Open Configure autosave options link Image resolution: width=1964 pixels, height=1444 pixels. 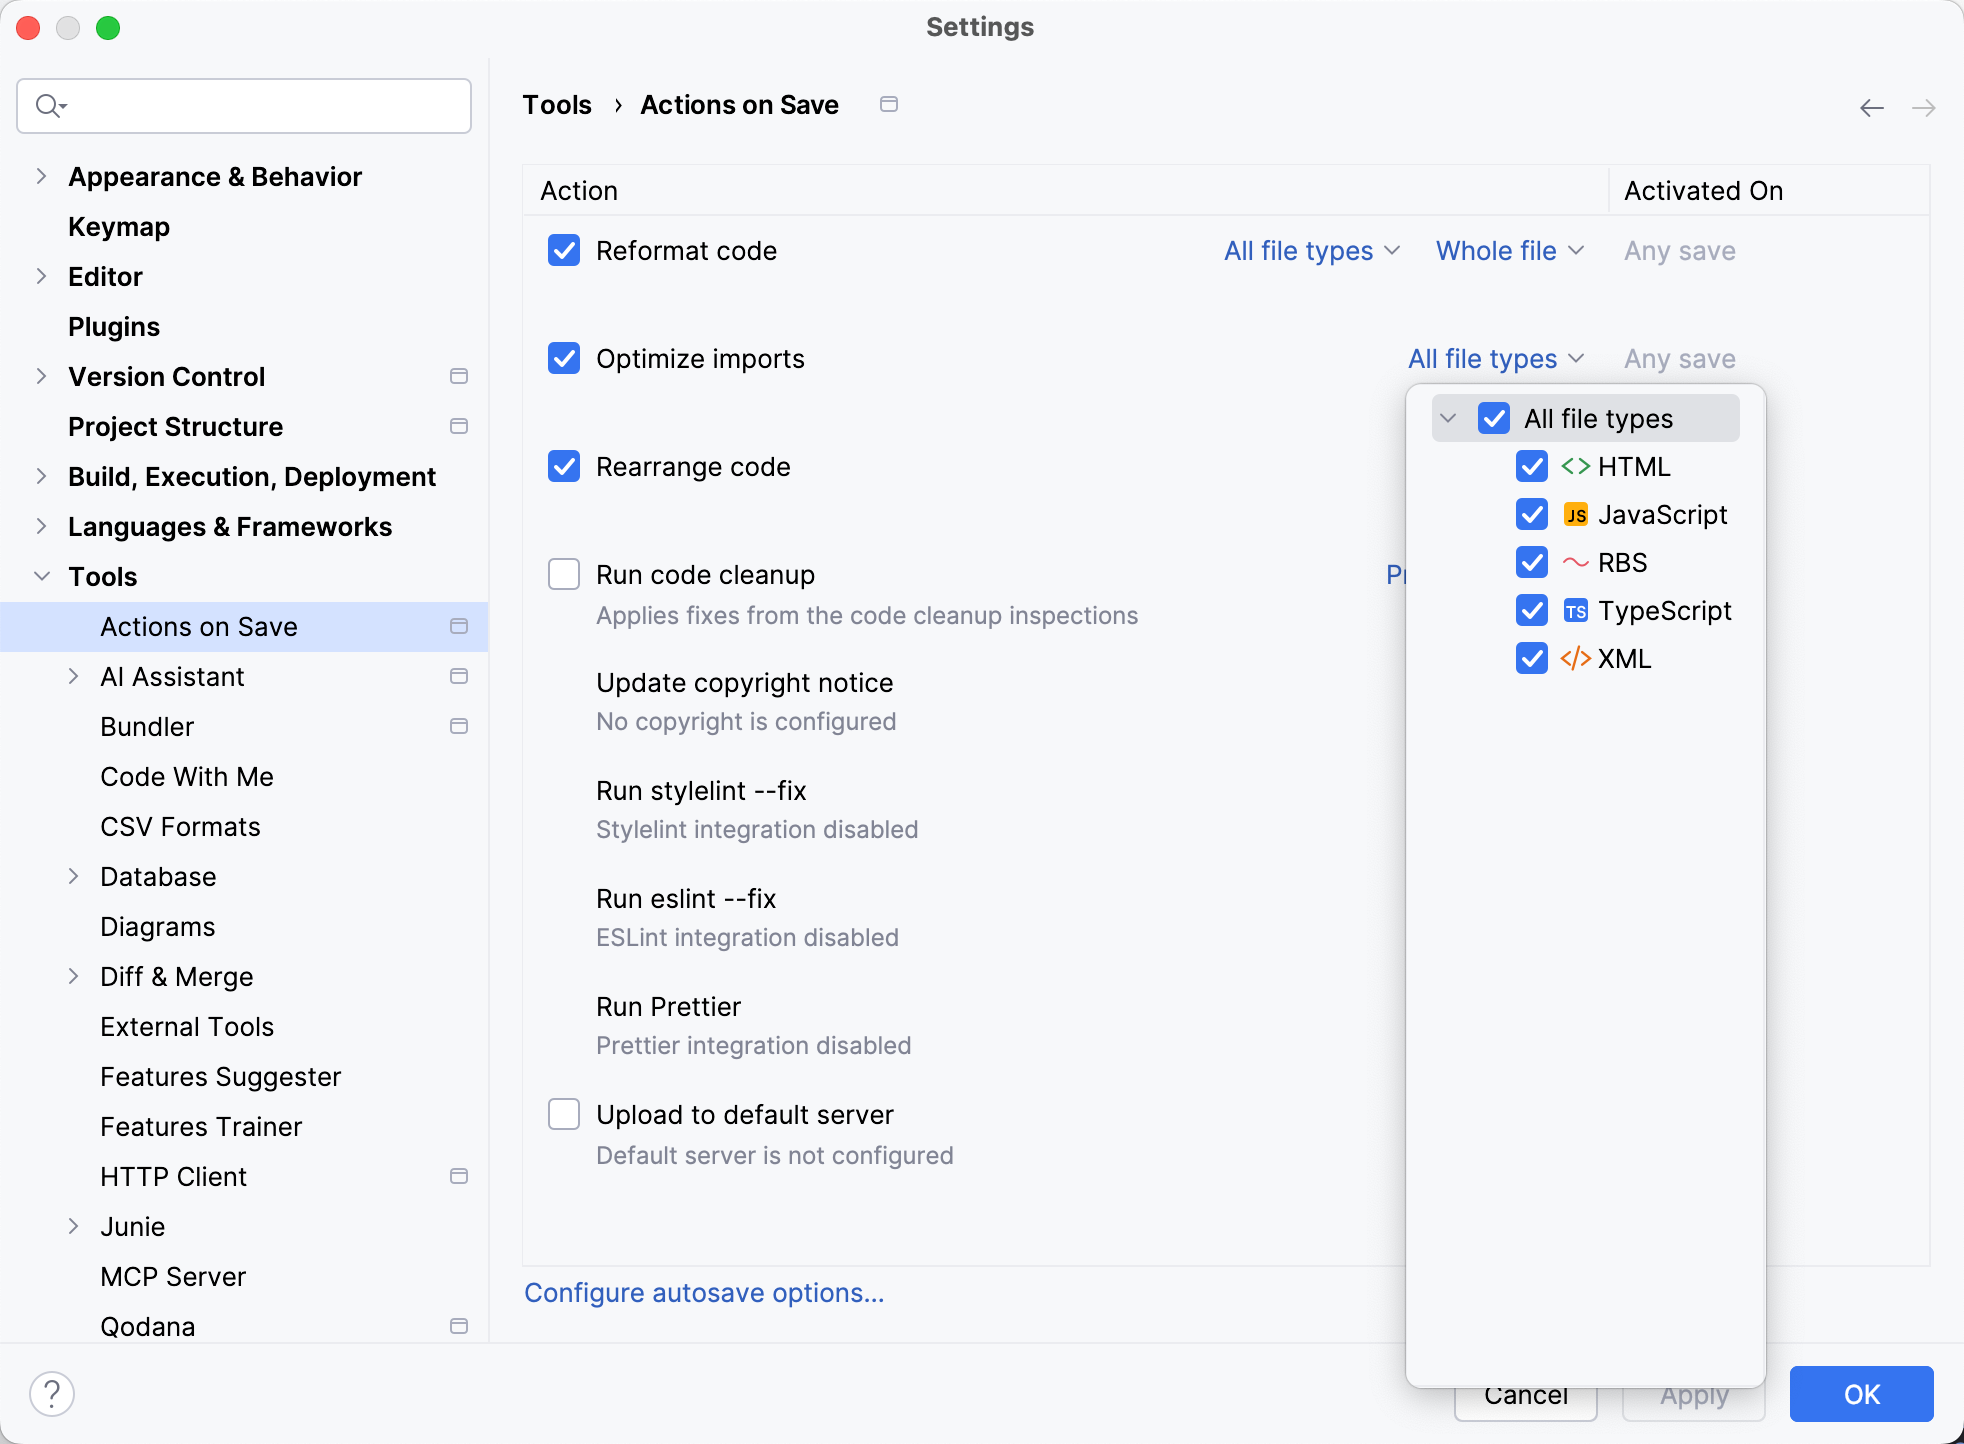point(704,1292)
